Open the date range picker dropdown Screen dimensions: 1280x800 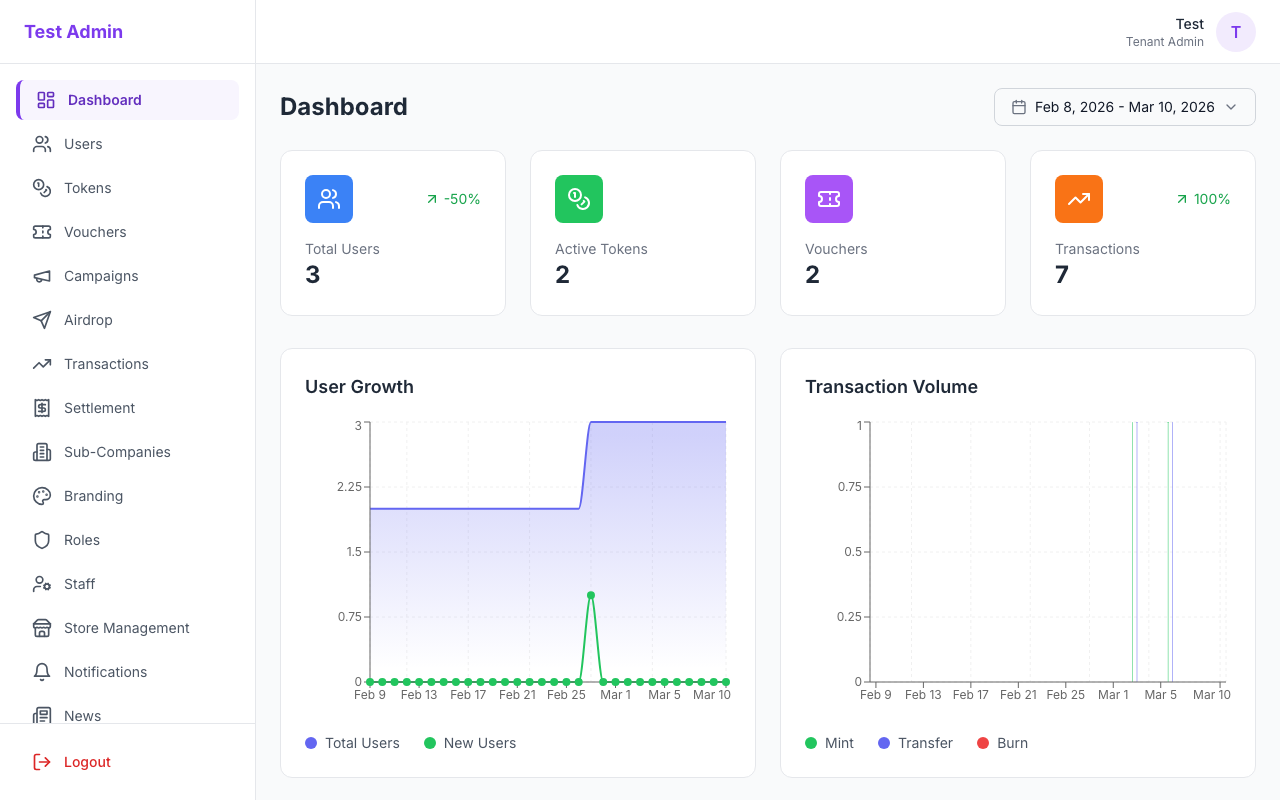pyautogui.click(x=1124, y=107)
